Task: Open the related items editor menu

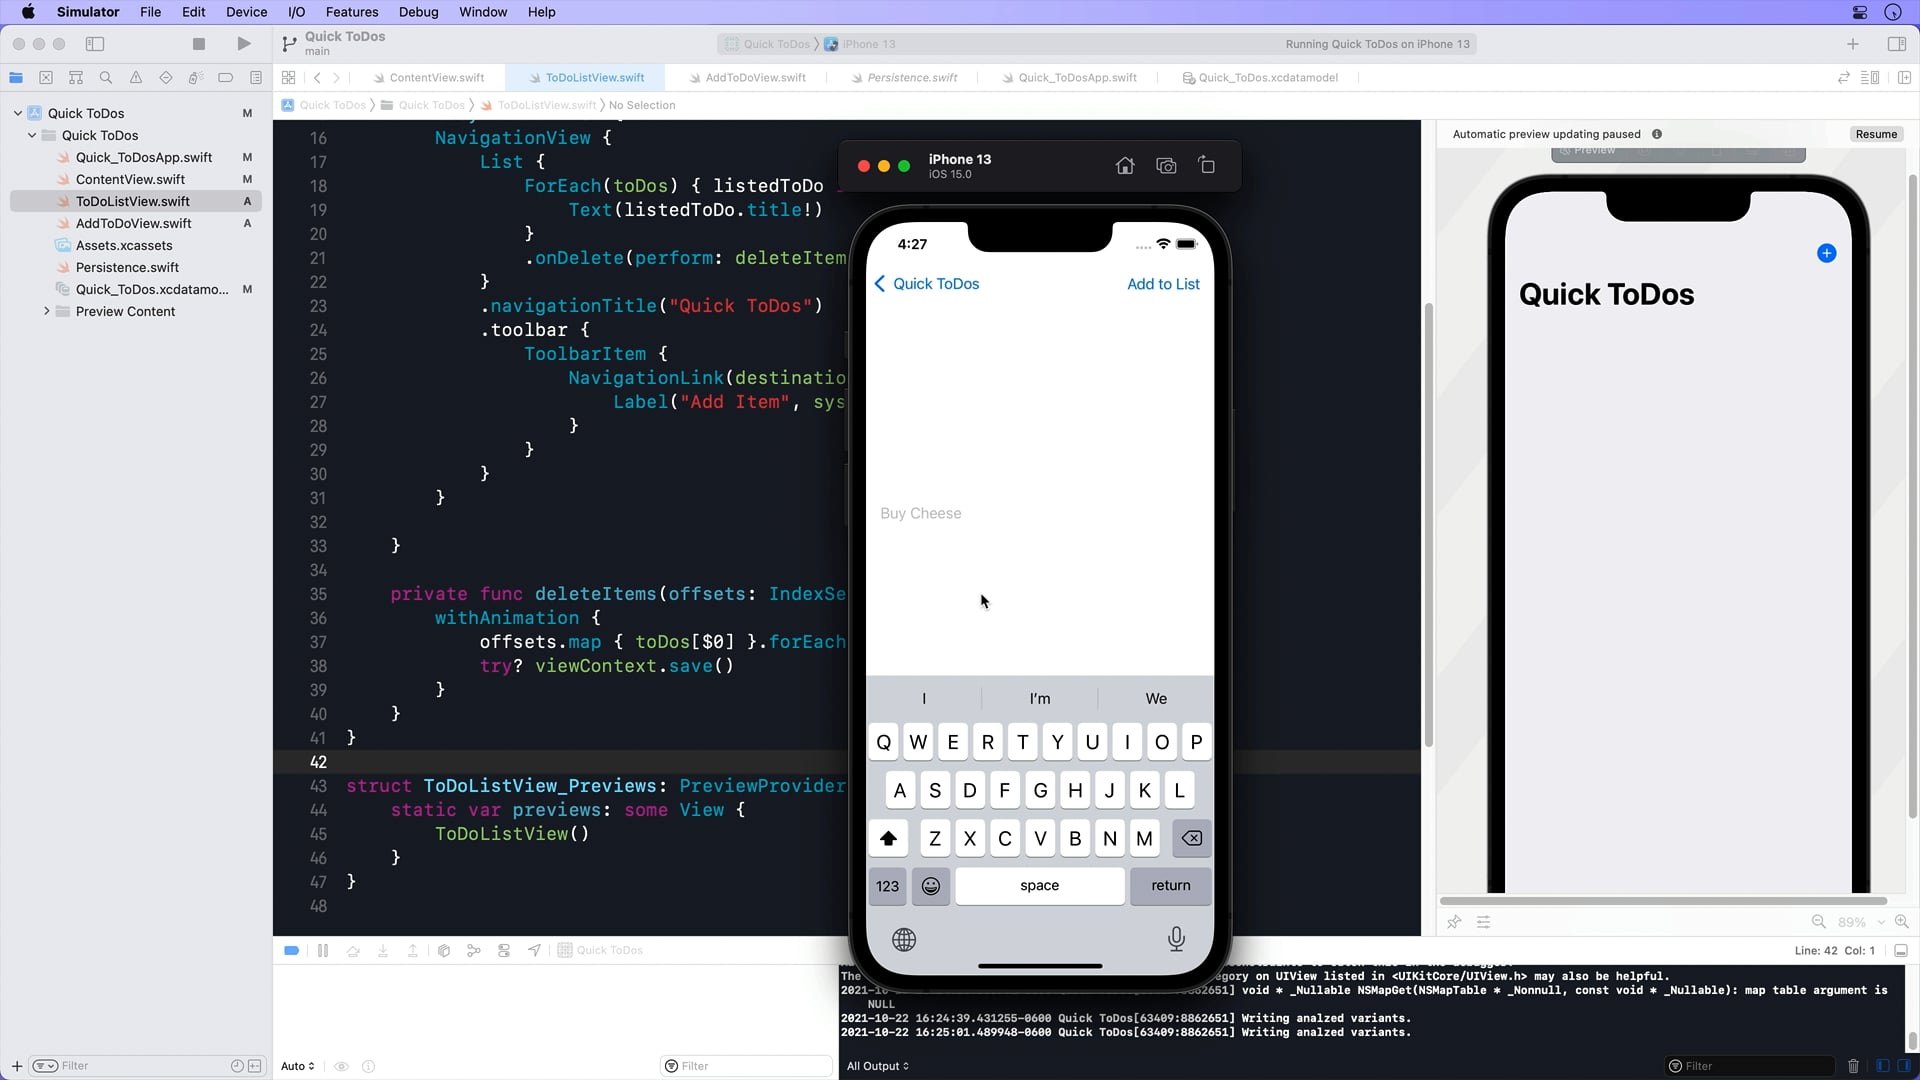Action: coord(288,78)
